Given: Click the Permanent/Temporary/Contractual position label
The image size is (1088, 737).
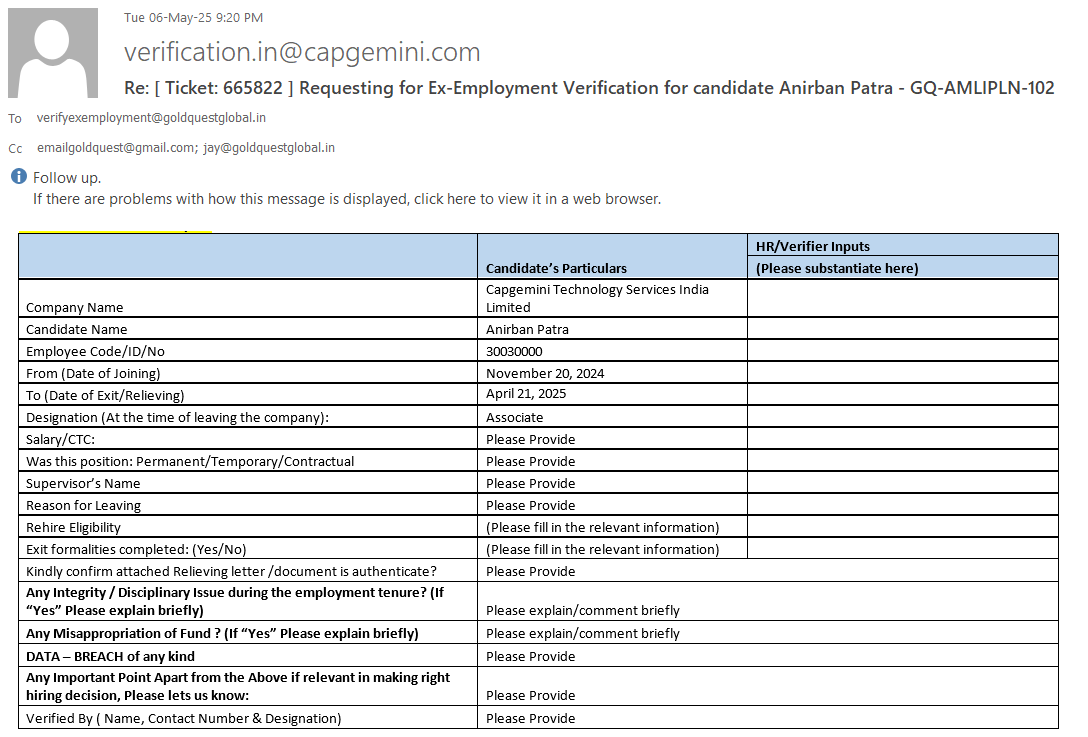Looking at the screenshot, I should coord(189,461).
